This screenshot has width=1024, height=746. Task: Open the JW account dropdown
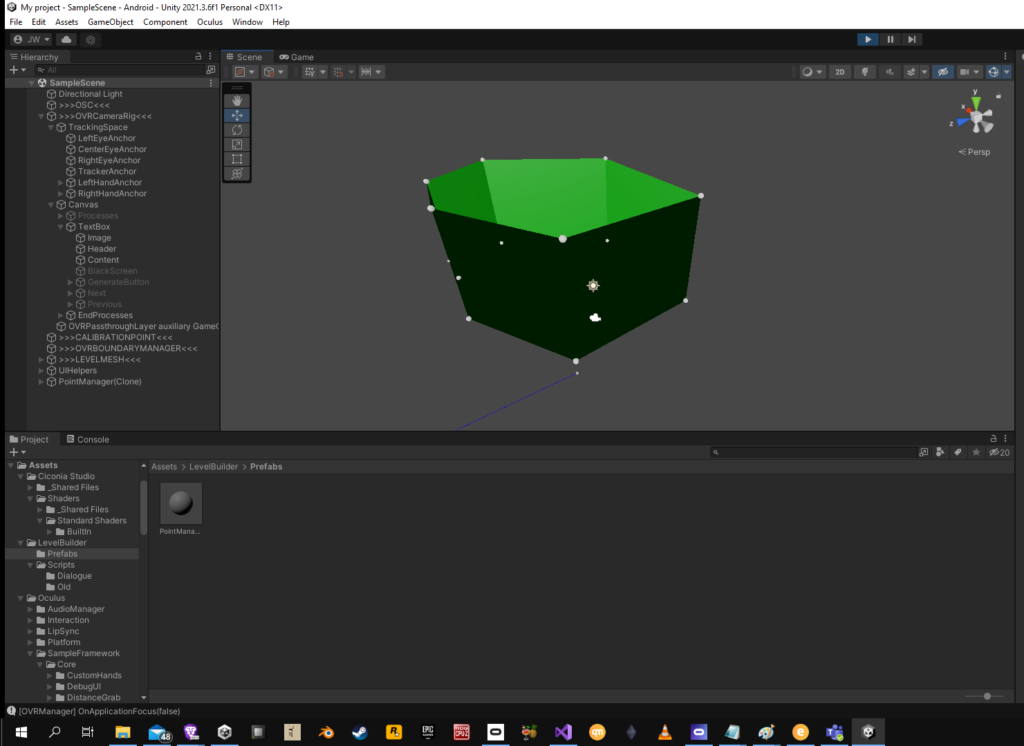32,40
